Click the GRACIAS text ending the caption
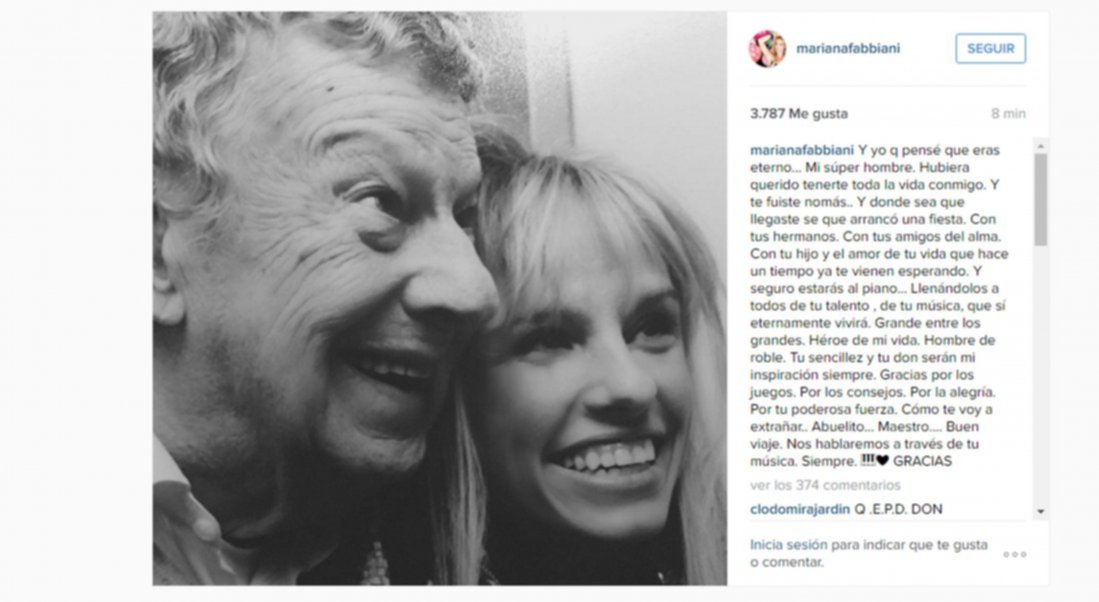Screen dimensions: 1099x602 click(922, 461)
